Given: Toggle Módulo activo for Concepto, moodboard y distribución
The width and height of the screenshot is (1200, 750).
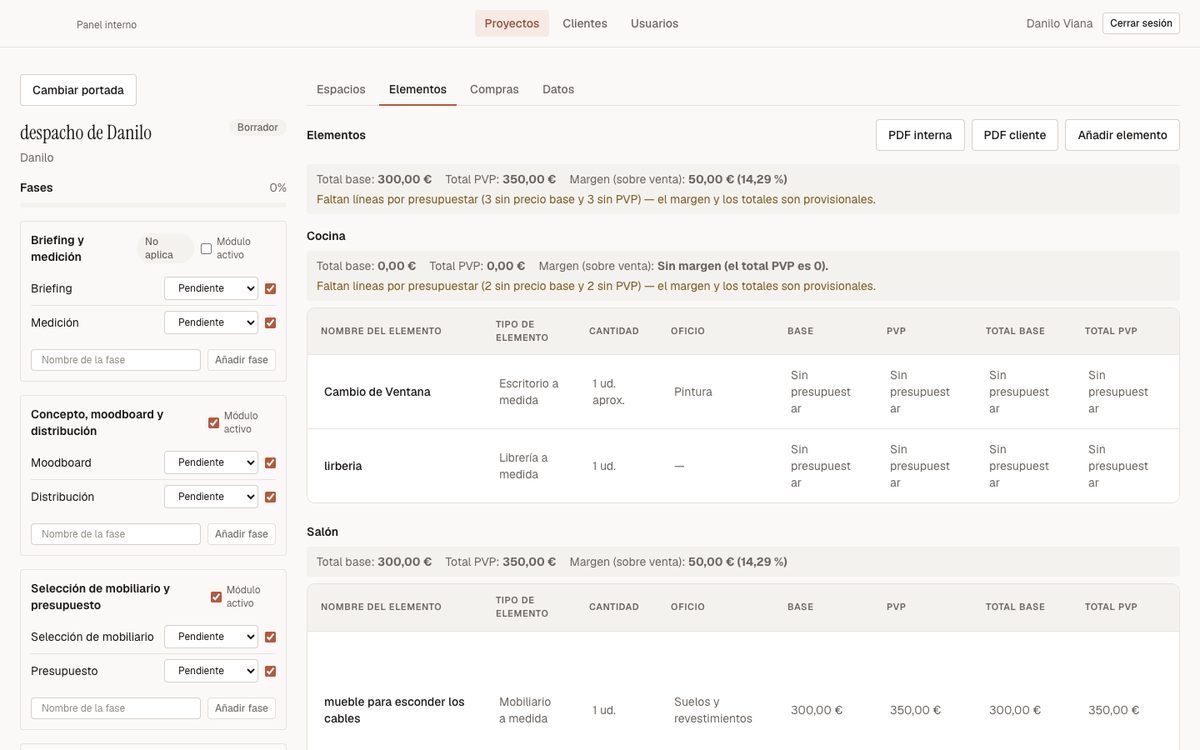Looking at the screenshot, I should [213, 422].
